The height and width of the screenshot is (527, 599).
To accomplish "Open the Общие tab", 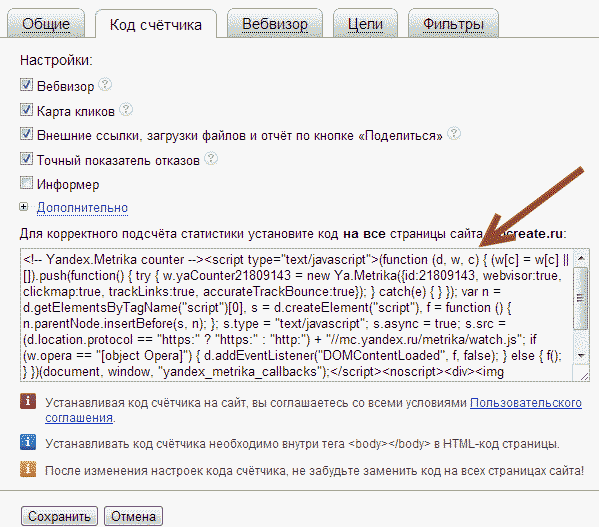I will pyautogui.click(x=46, y=24).
